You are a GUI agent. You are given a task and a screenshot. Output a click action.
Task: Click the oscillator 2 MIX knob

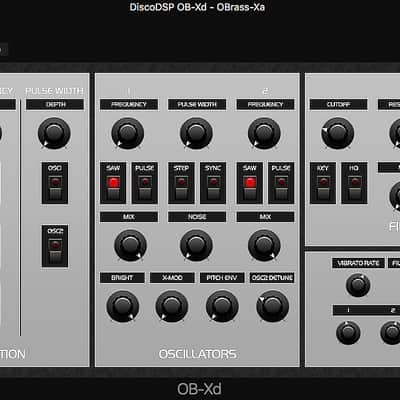[x=264, y=245]
